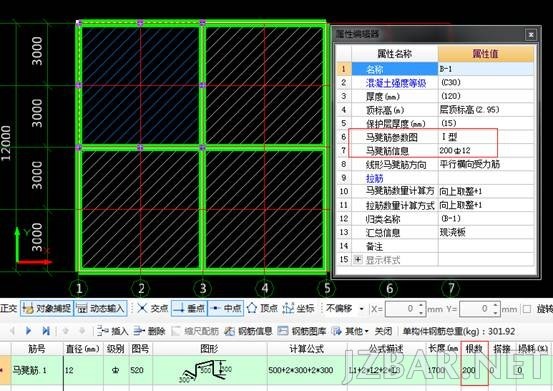This screenshot has width=553, height=391.
Task: Toggle 正交 orthogonal mode
Action: click(x=8, y=309)
